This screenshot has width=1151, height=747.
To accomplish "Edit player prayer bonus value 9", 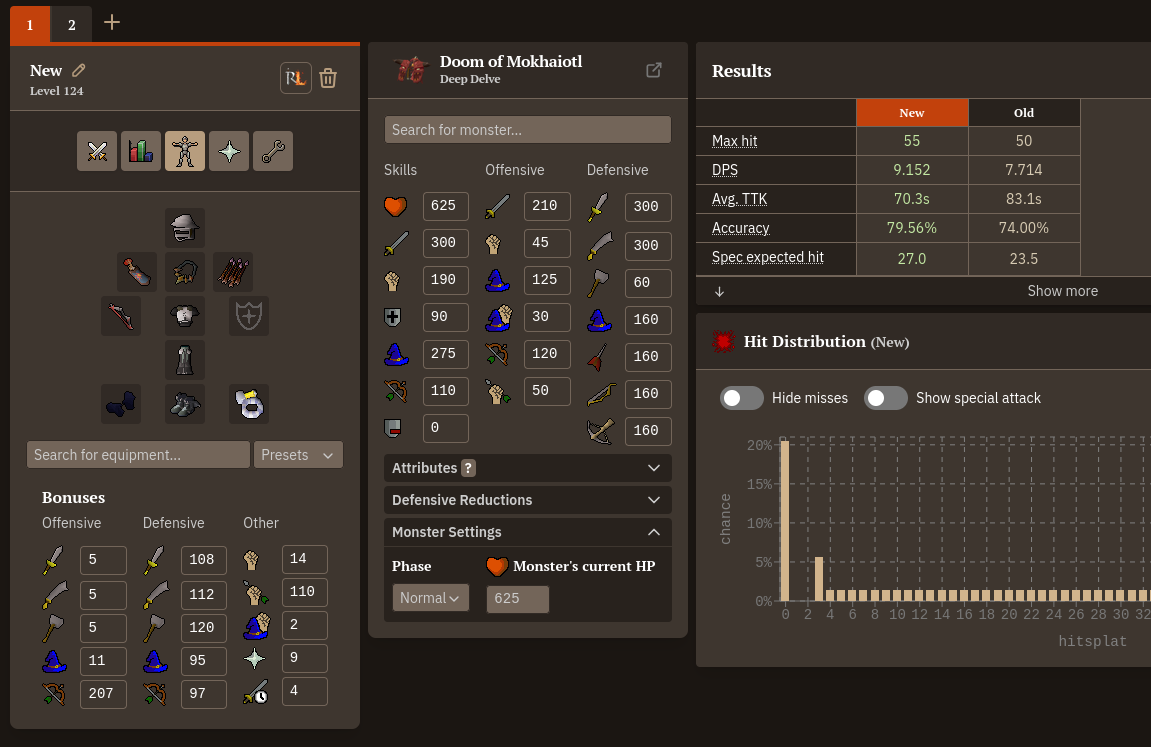I will pos(305,657).
